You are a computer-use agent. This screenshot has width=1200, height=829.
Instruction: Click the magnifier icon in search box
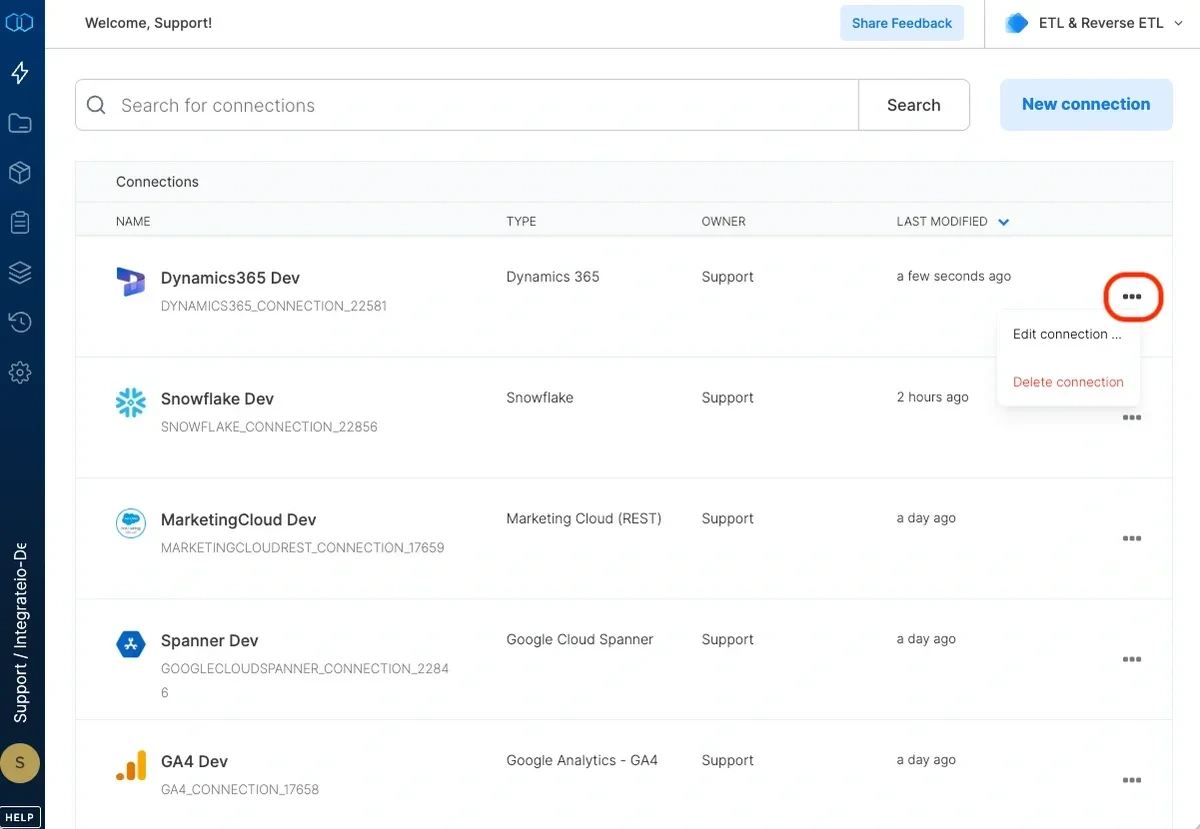point(96,105)
